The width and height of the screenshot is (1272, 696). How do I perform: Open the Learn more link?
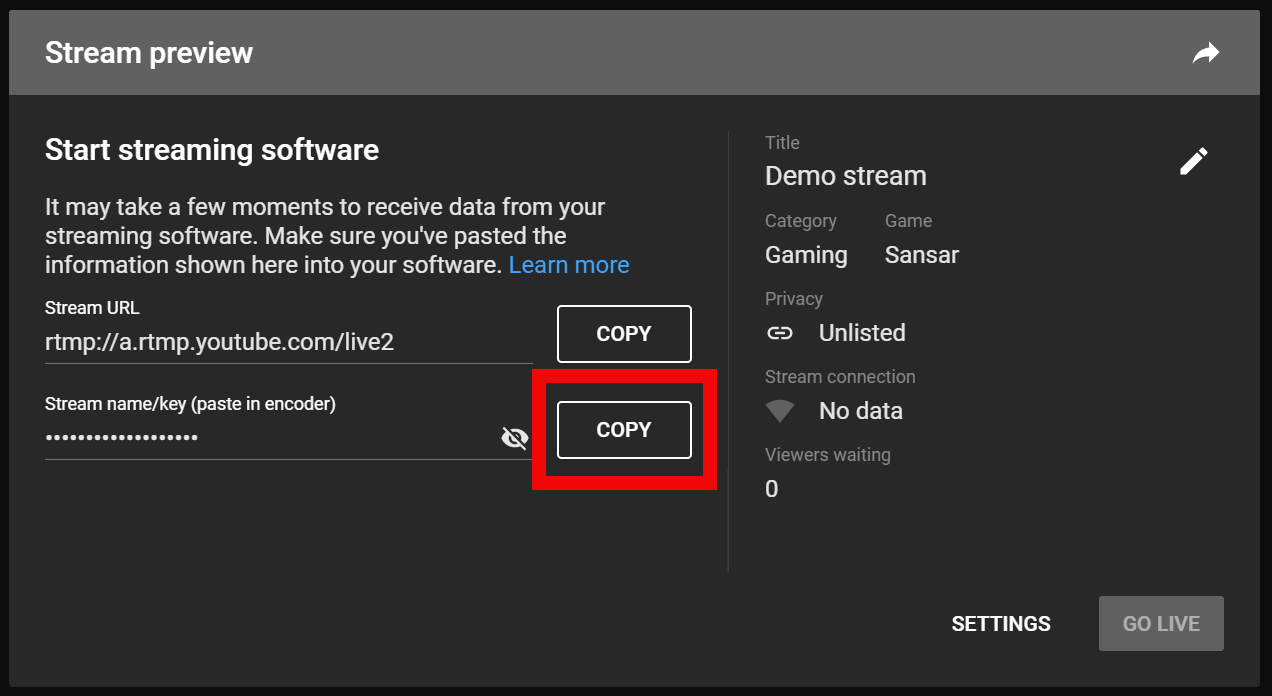(x=569, y=265)
